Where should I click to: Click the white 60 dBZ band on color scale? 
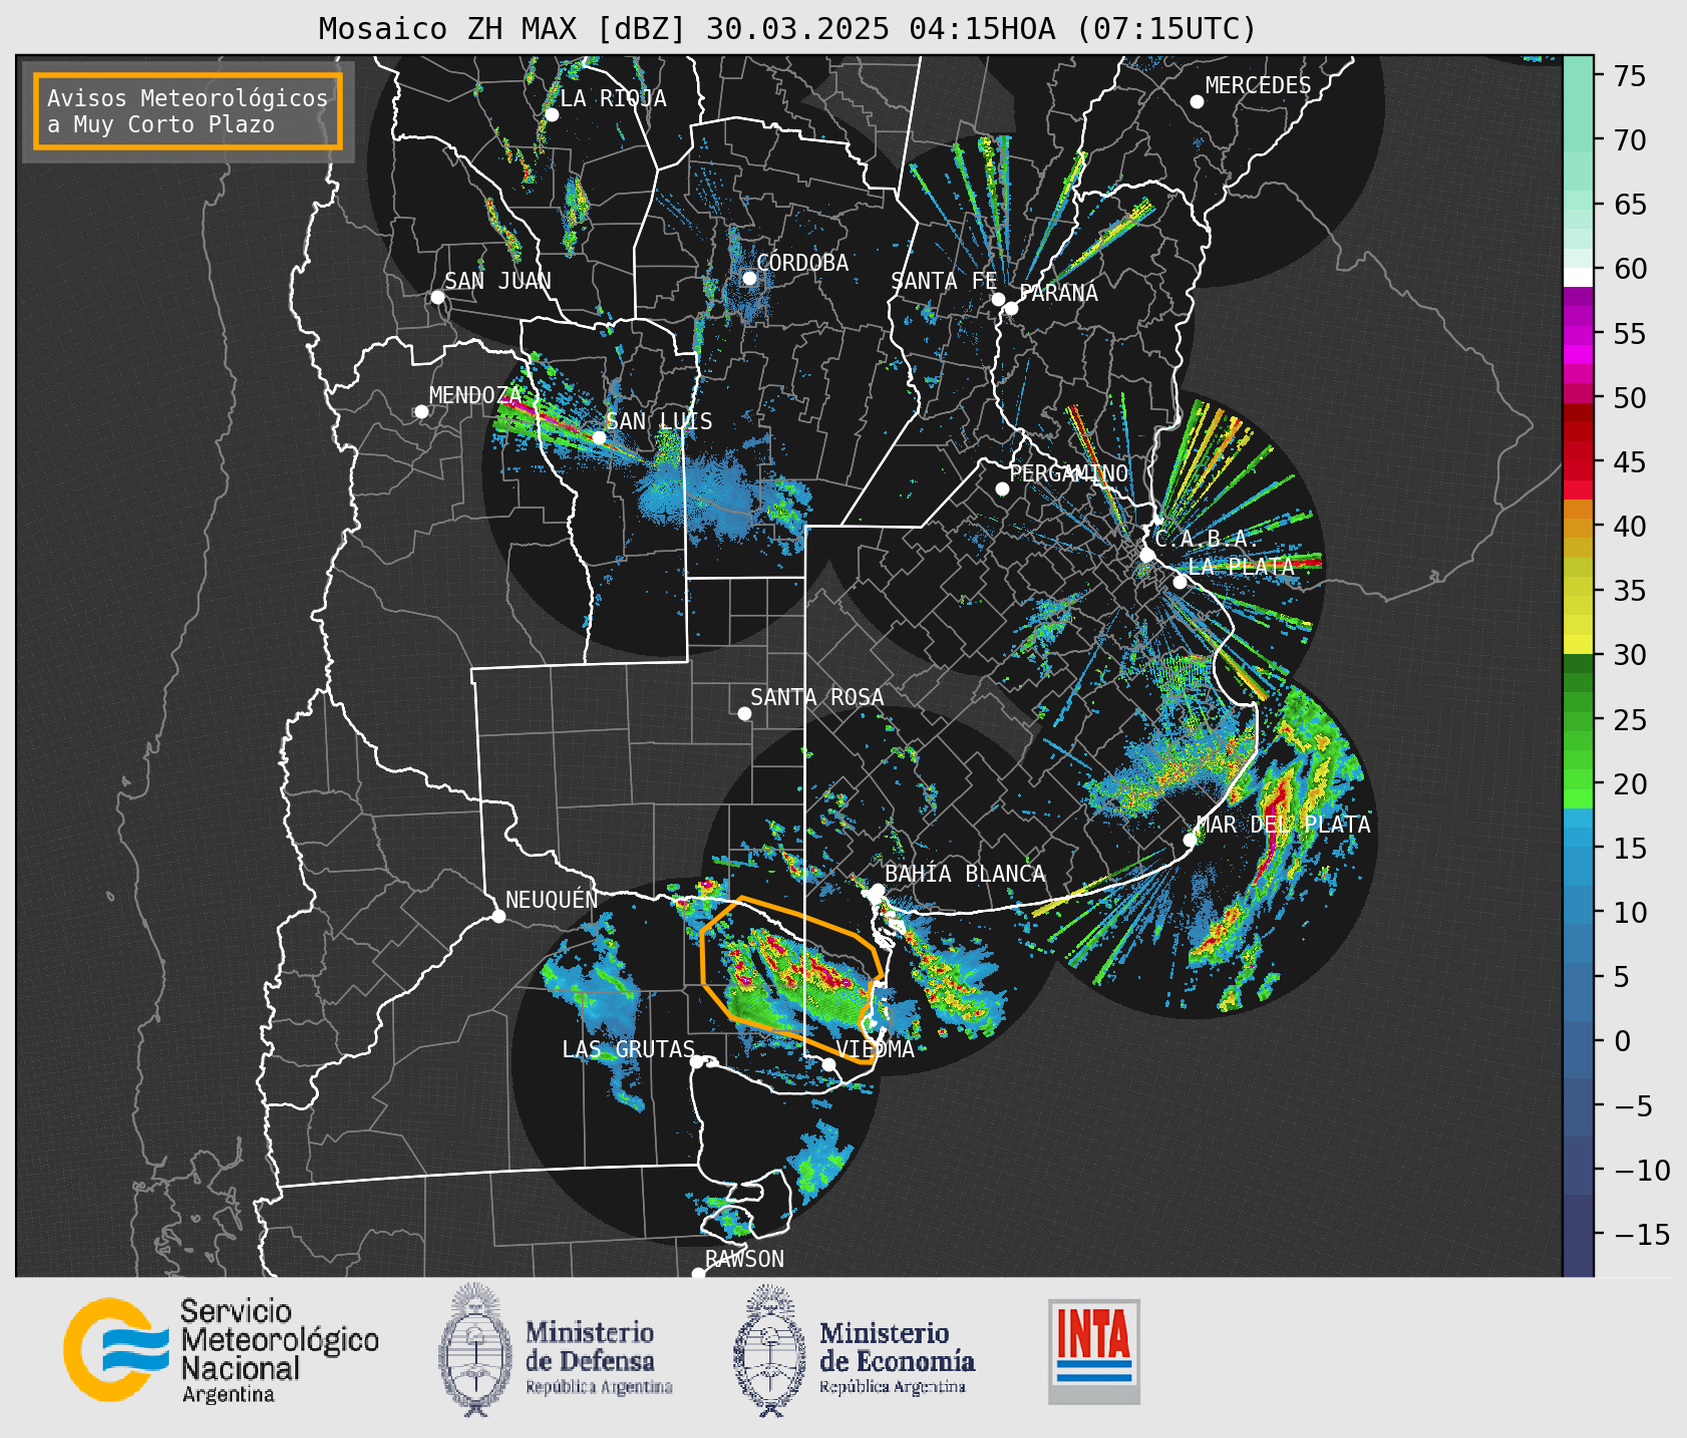pos(1578,276)
